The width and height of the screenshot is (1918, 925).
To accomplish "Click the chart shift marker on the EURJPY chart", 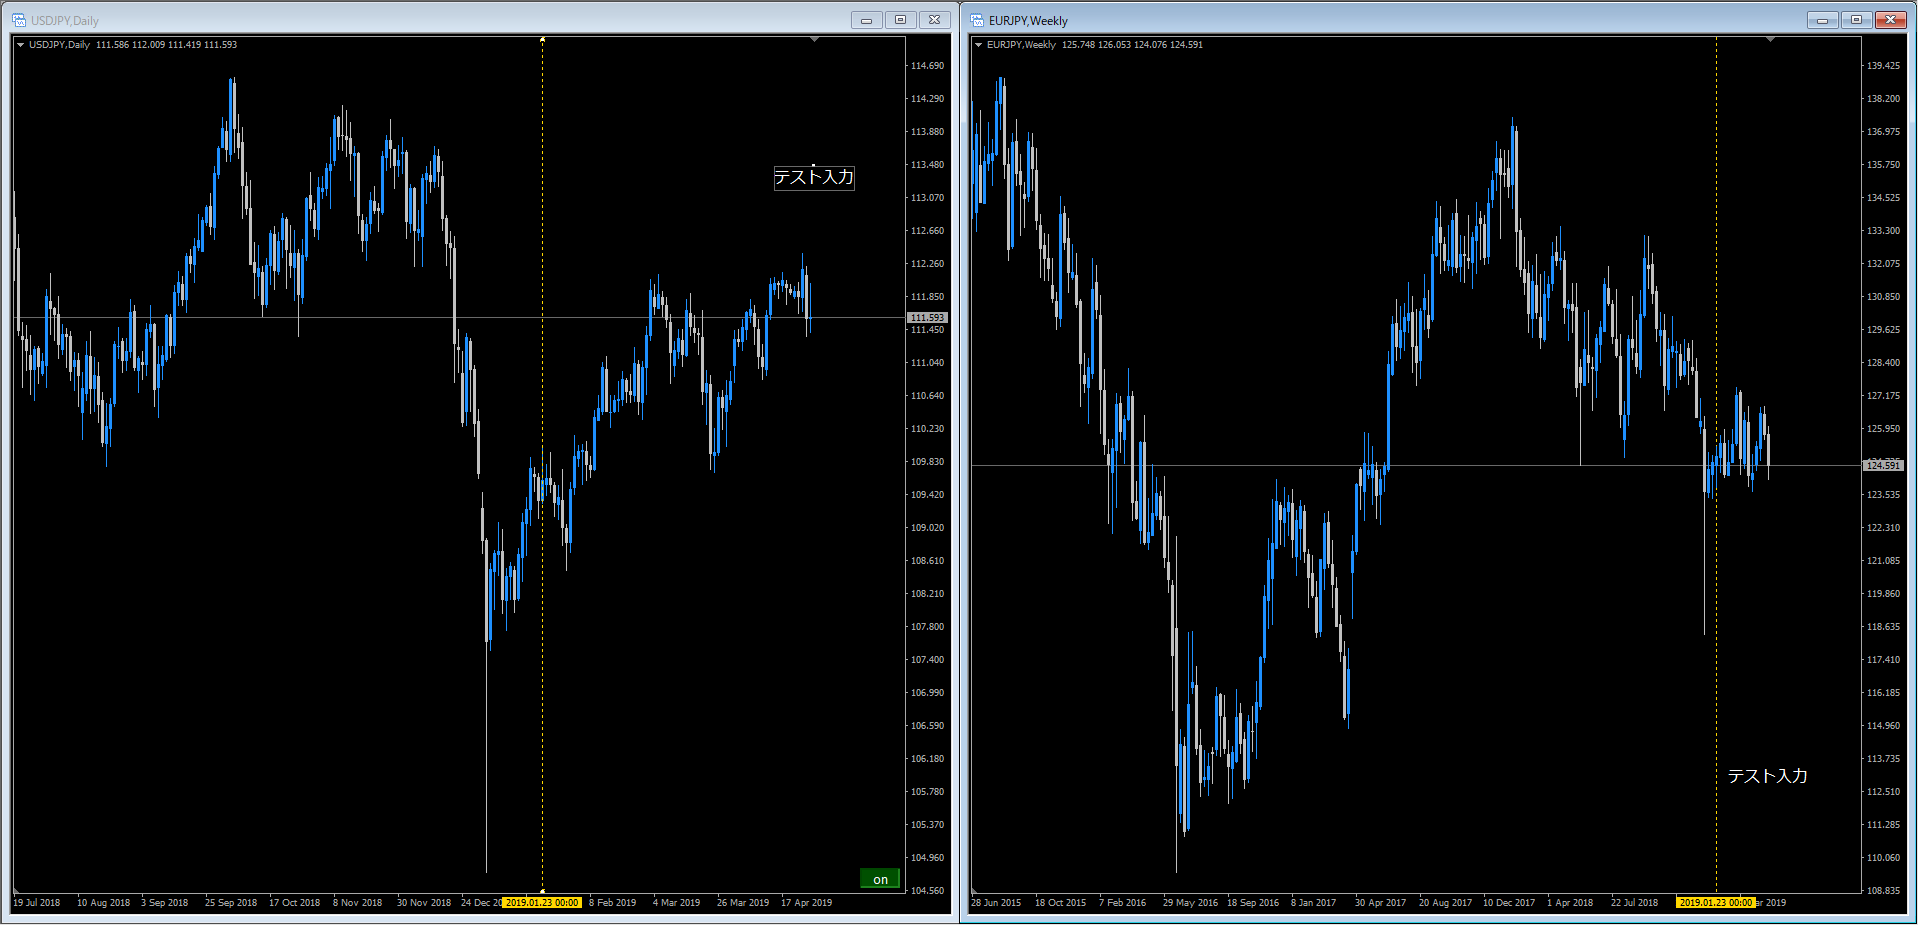I will coord(1770,39).
